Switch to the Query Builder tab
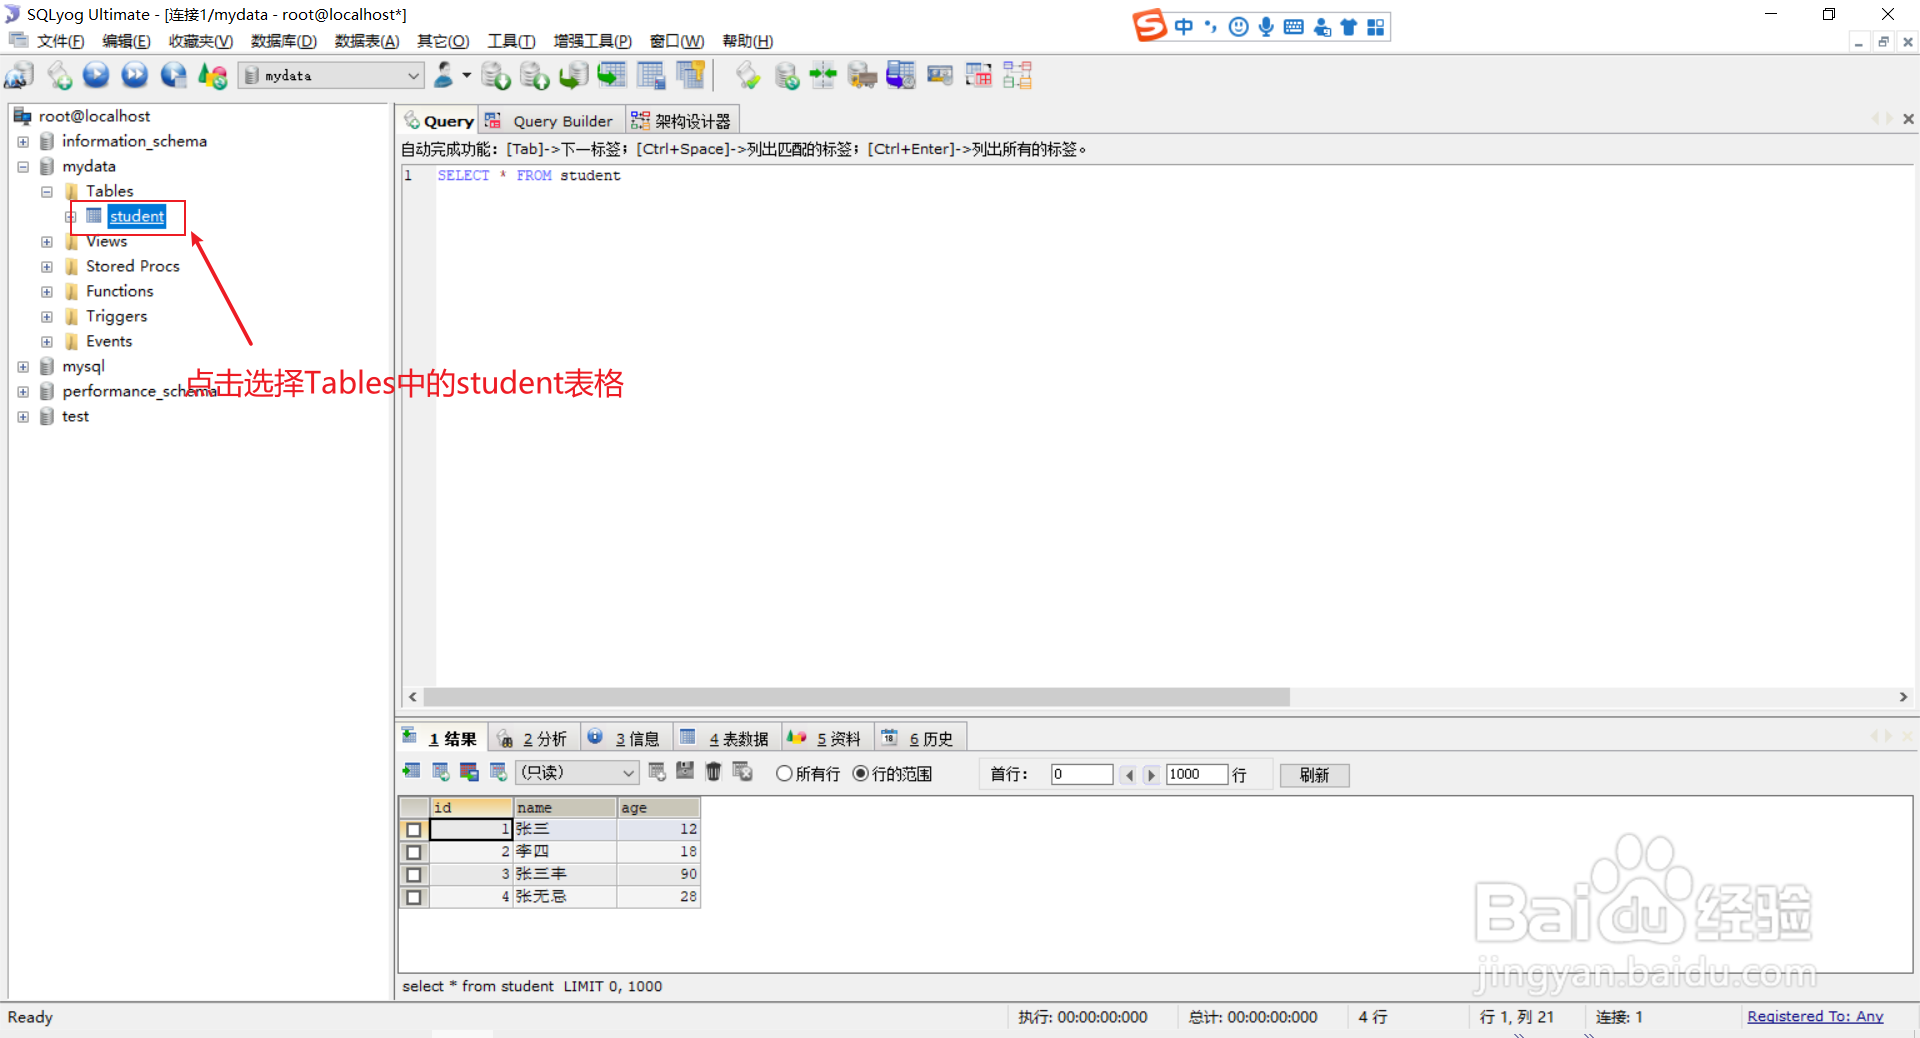 551,121
